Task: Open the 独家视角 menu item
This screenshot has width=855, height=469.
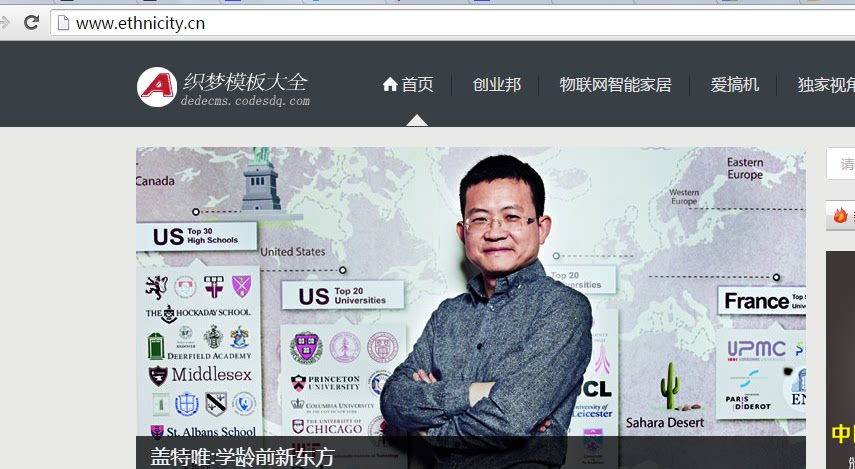Action: point(826,85)
